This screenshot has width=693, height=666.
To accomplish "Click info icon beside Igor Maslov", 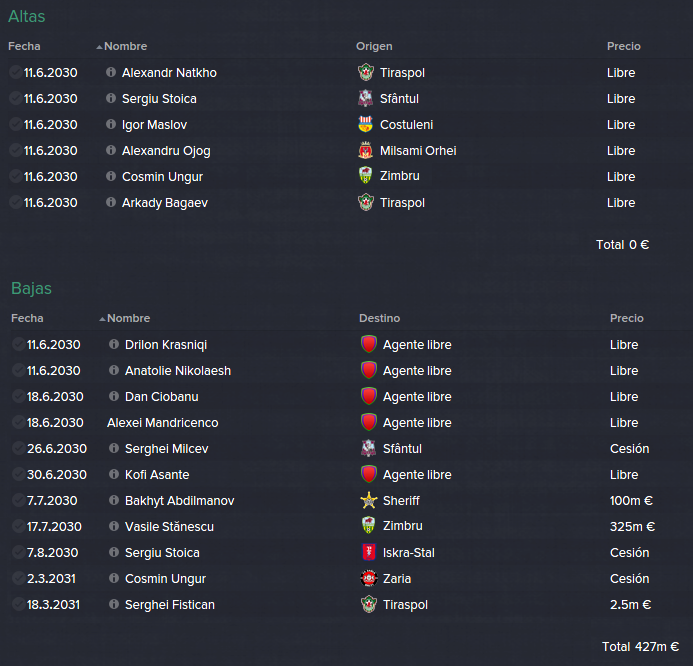I will (111, 124).
